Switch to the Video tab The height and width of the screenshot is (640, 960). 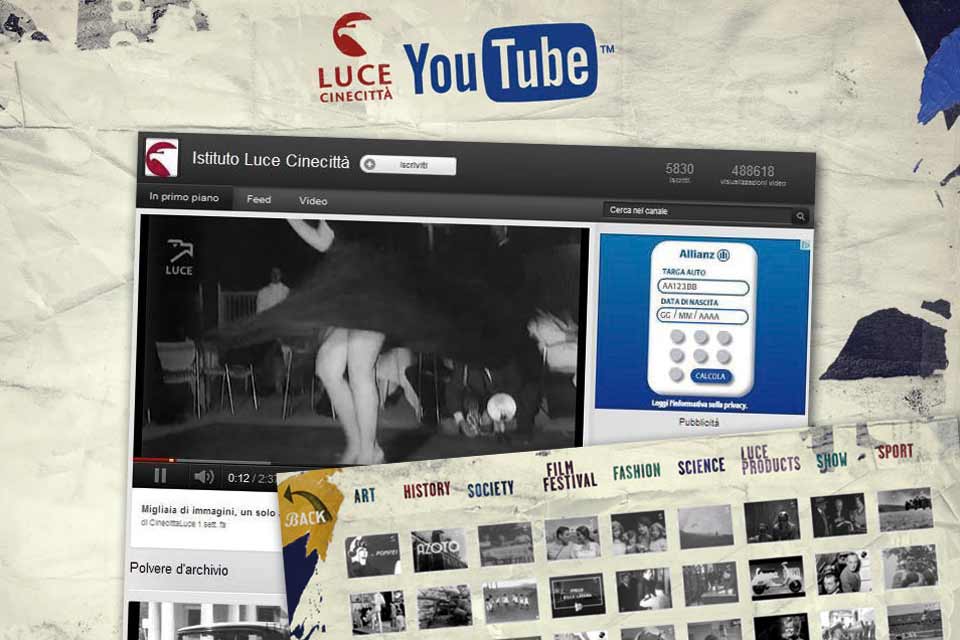pos(313,201)
